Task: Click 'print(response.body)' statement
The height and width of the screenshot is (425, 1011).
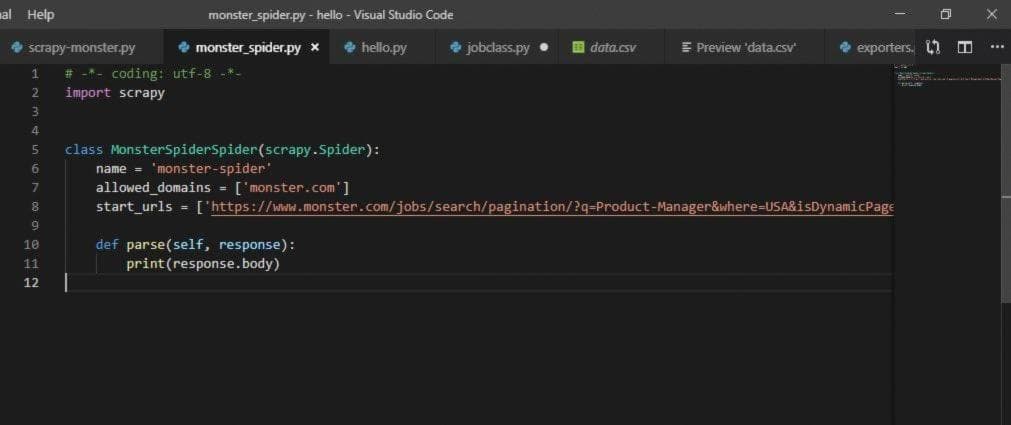Action: point(203,264)
